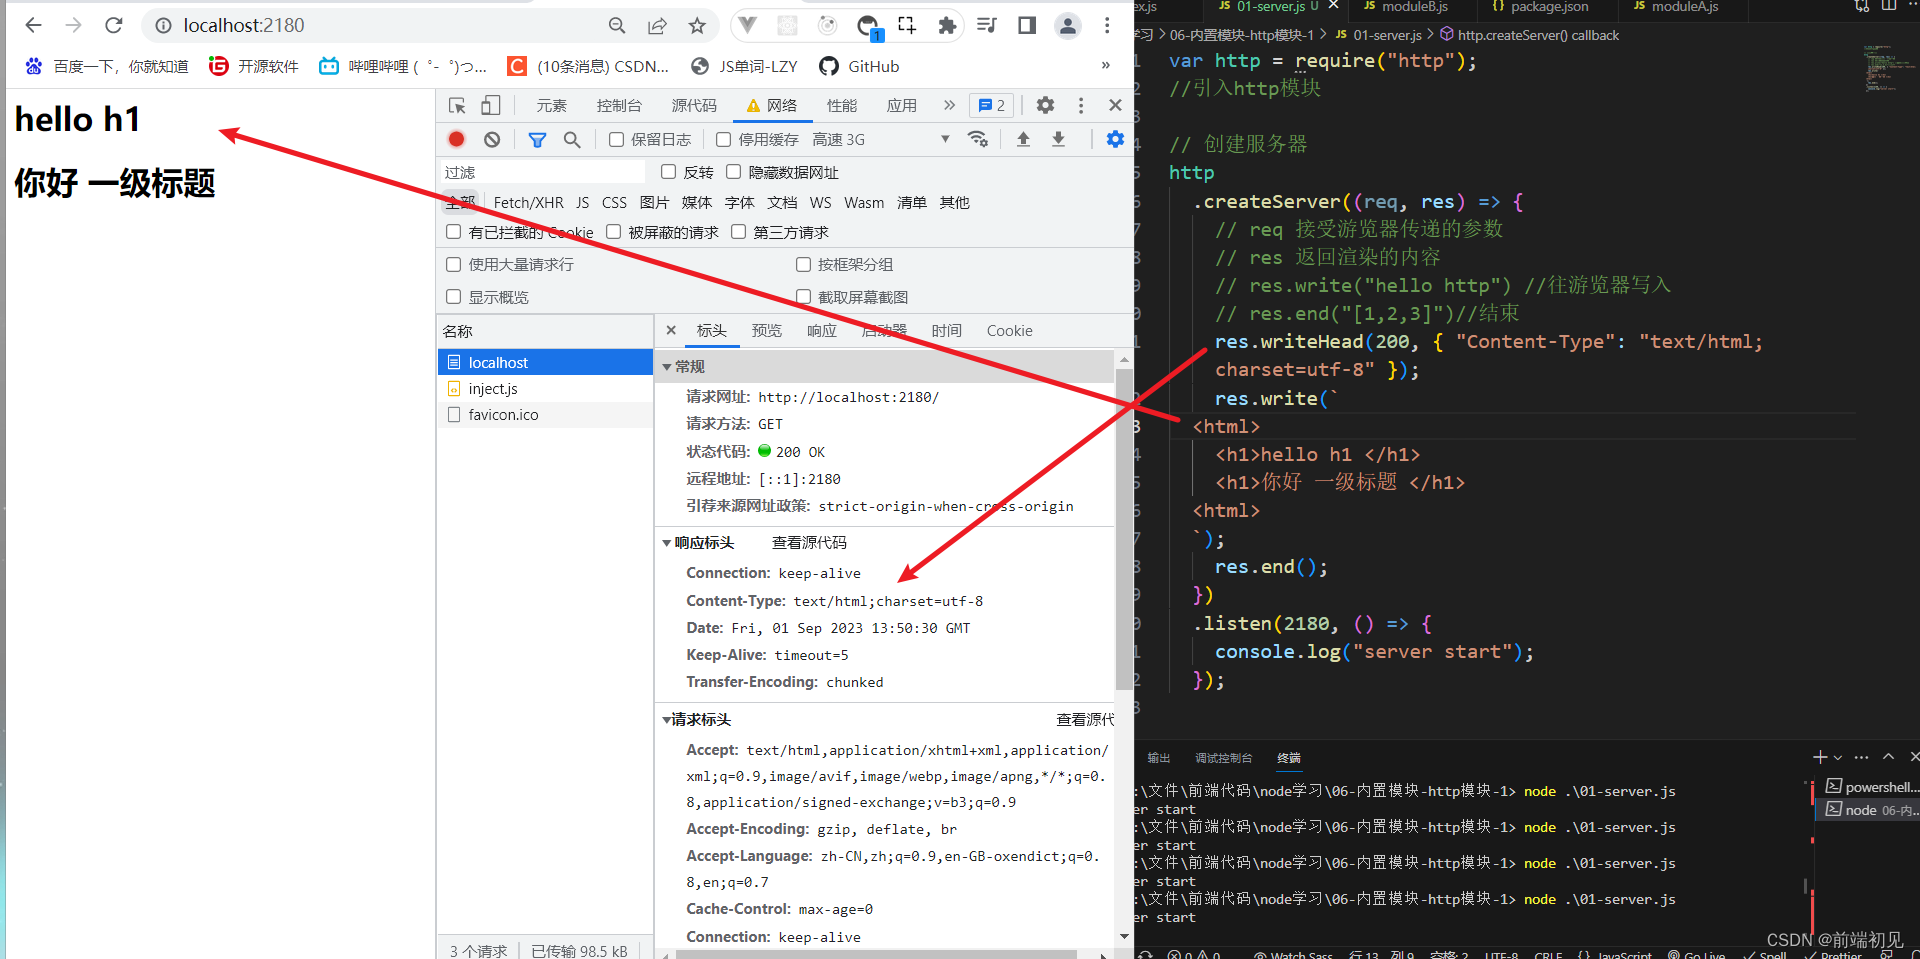The width and height of the screenshot is (1920, 959).
Task: Enable the disable cache checkbox (停用缓存)
Action: (723, 139)
